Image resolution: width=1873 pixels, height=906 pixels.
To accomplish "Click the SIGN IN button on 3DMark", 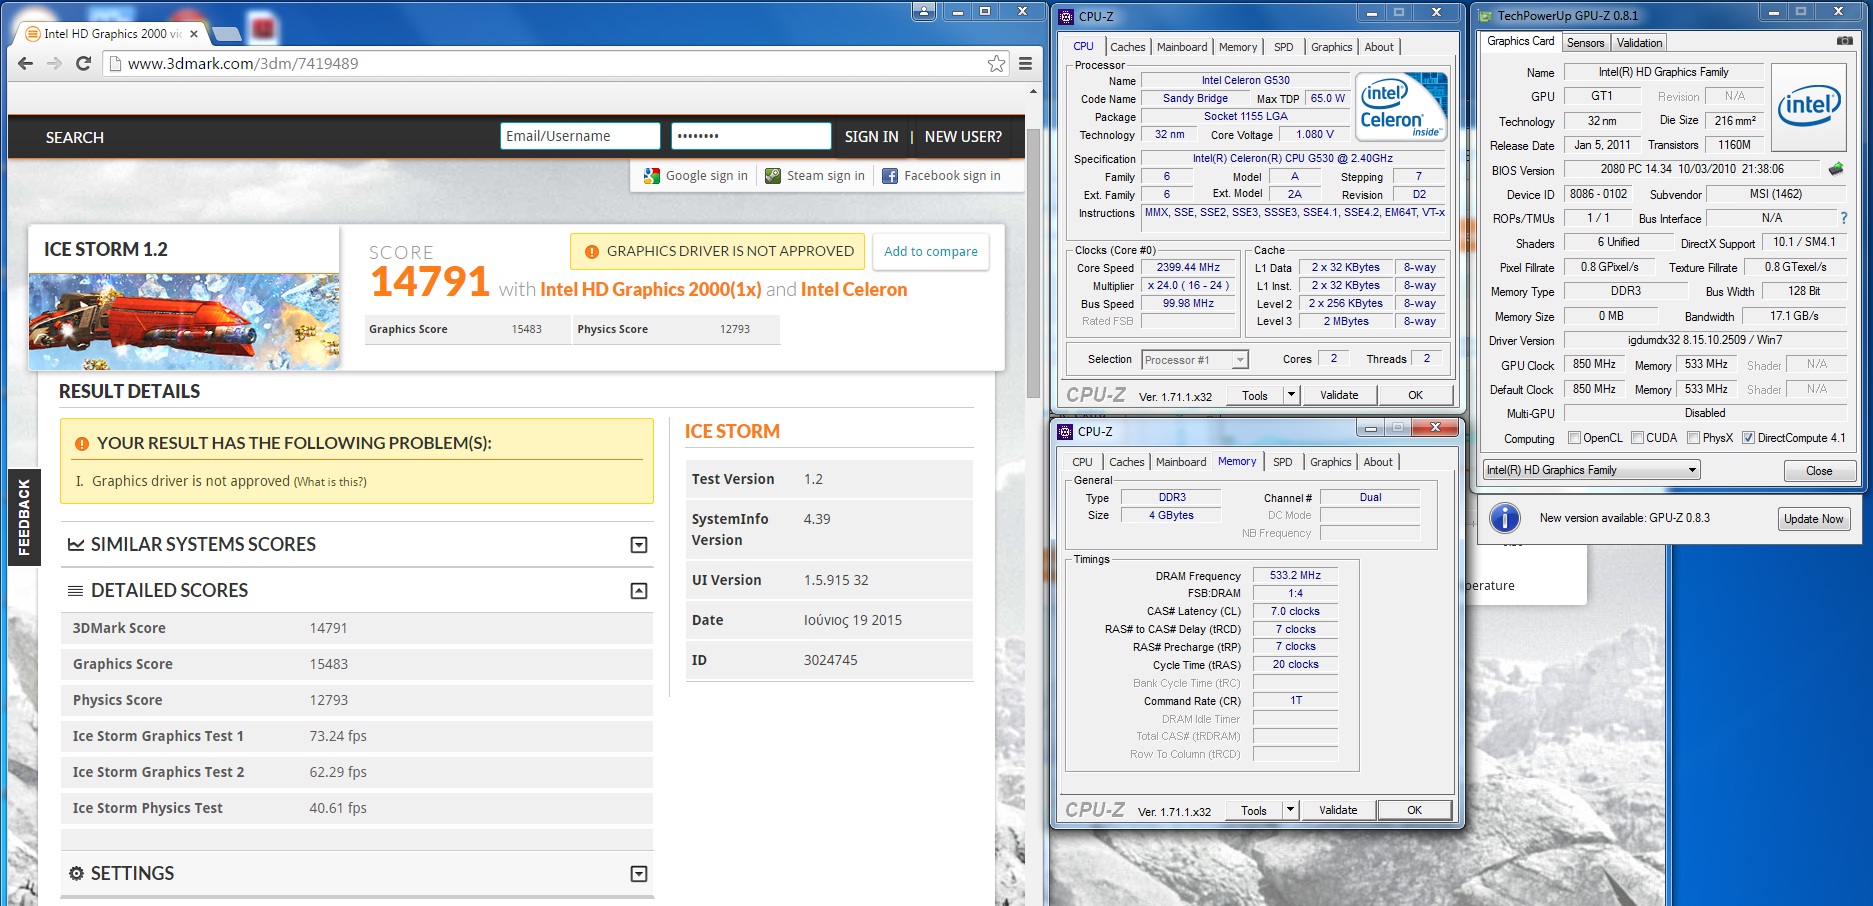I will (871, 137).
